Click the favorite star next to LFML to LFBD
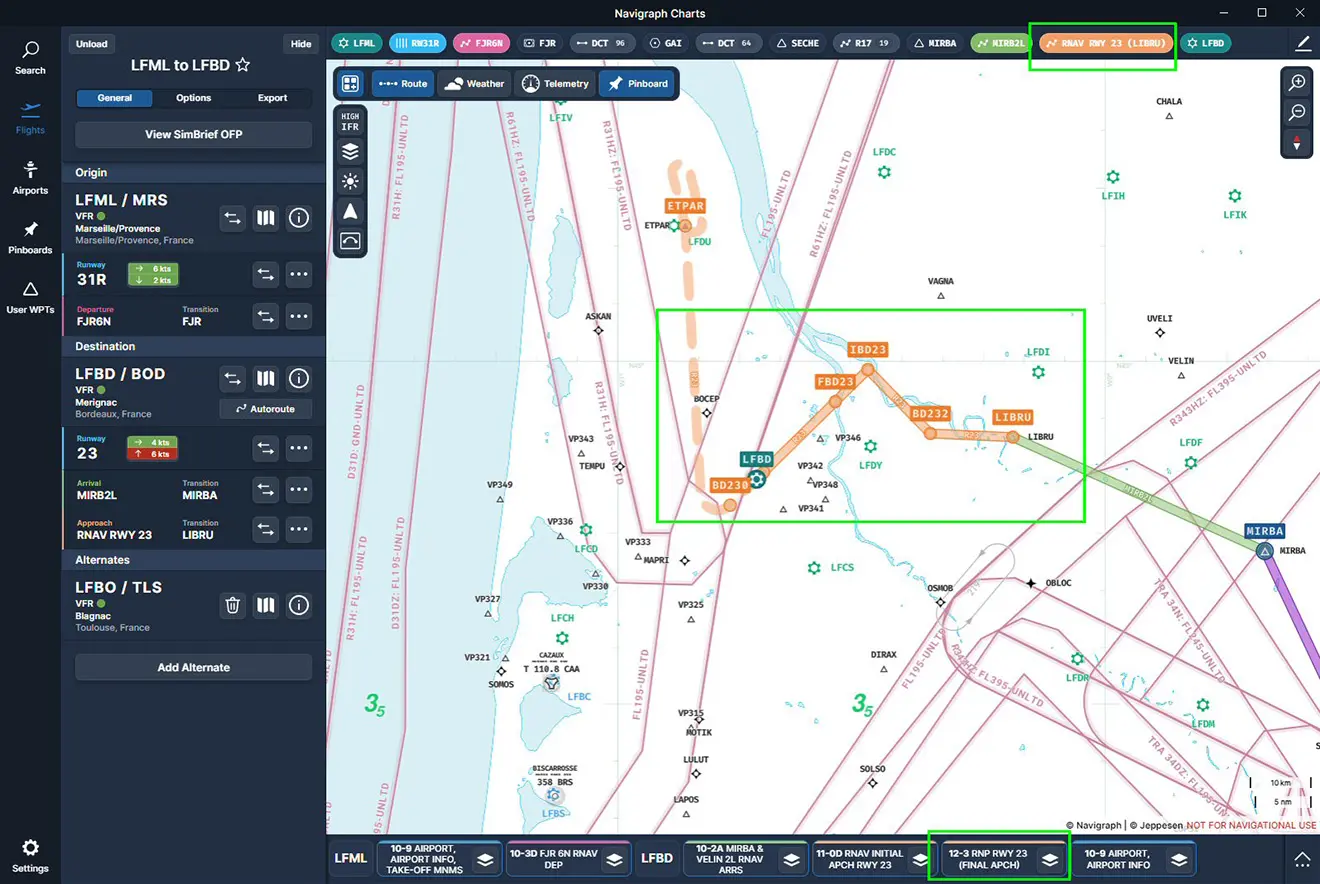 [242, 65]
